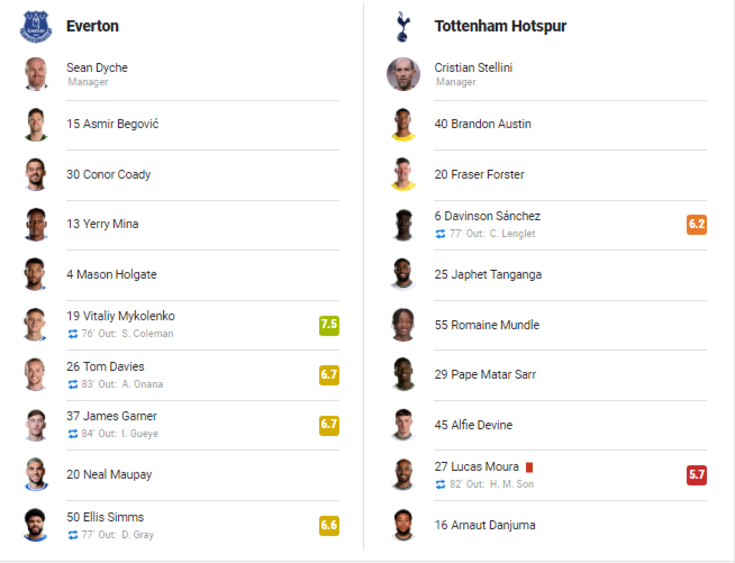This screenshot has height=563, width=735.
Task: Open player link 30 Conor Coady
Action: click(108, 174)
